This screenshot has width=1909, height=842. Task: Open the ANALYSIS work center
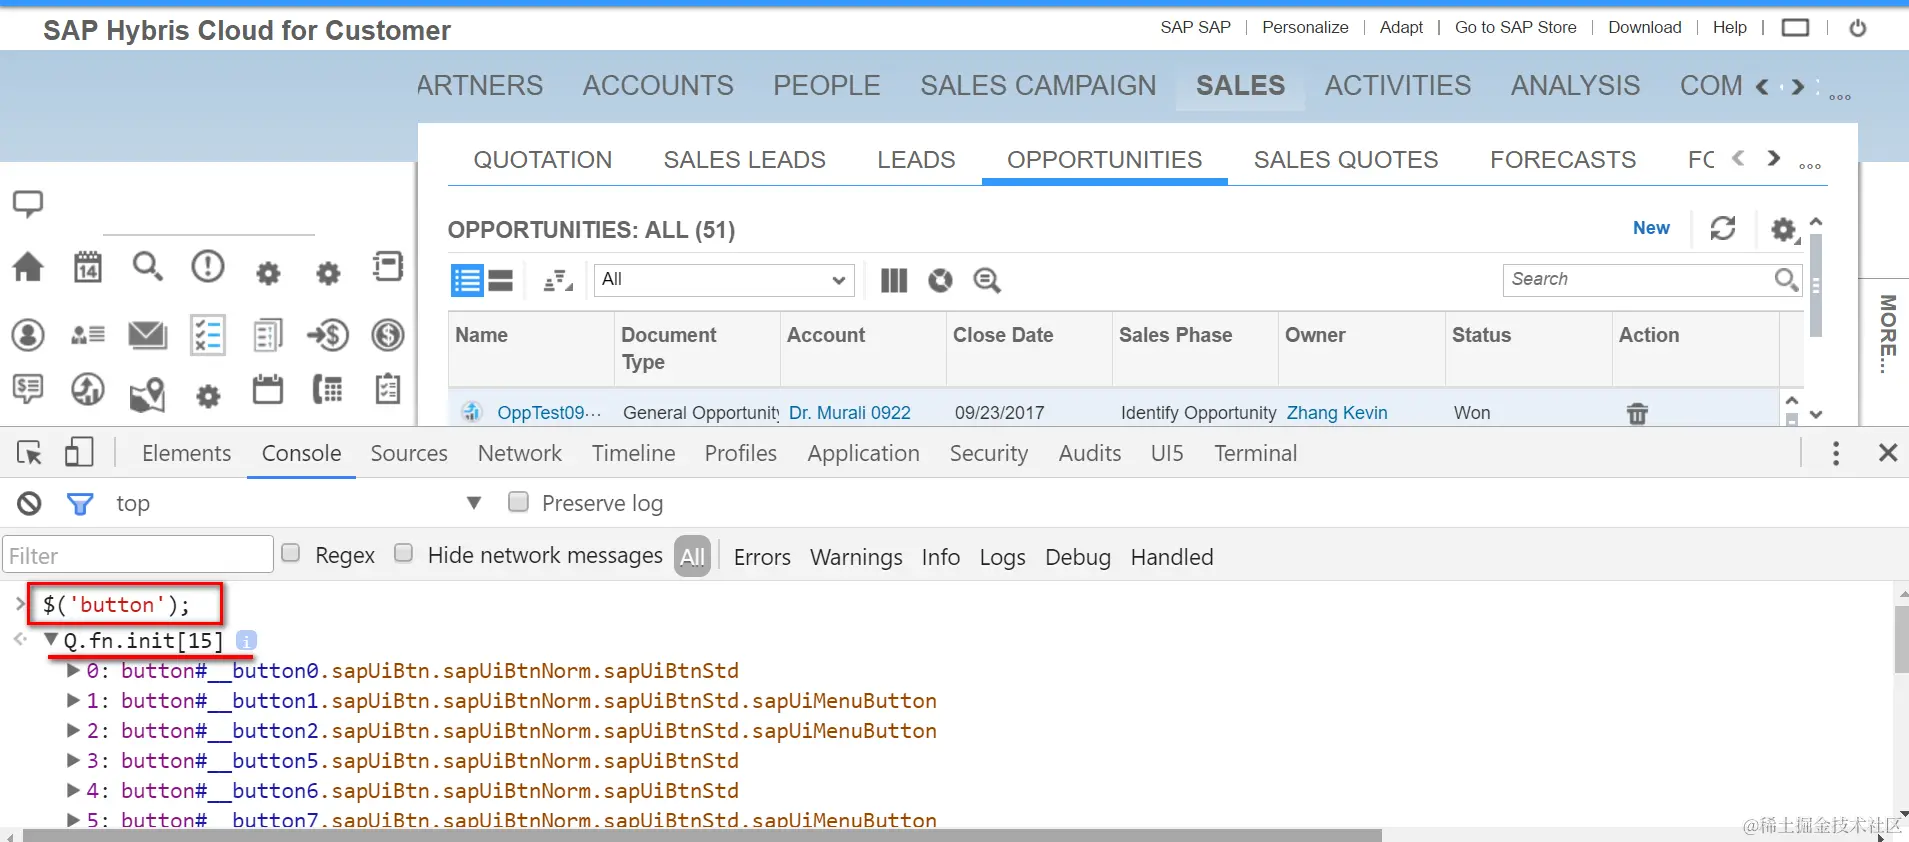tap(1575, 86)
